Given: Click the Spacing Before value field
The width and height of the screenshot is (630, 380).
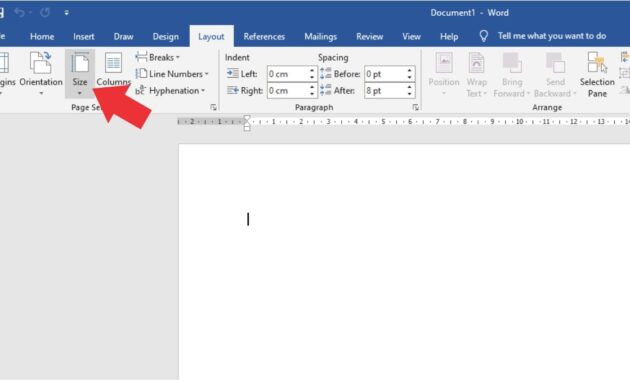Looking at the screenshot, I should [385, 74].
